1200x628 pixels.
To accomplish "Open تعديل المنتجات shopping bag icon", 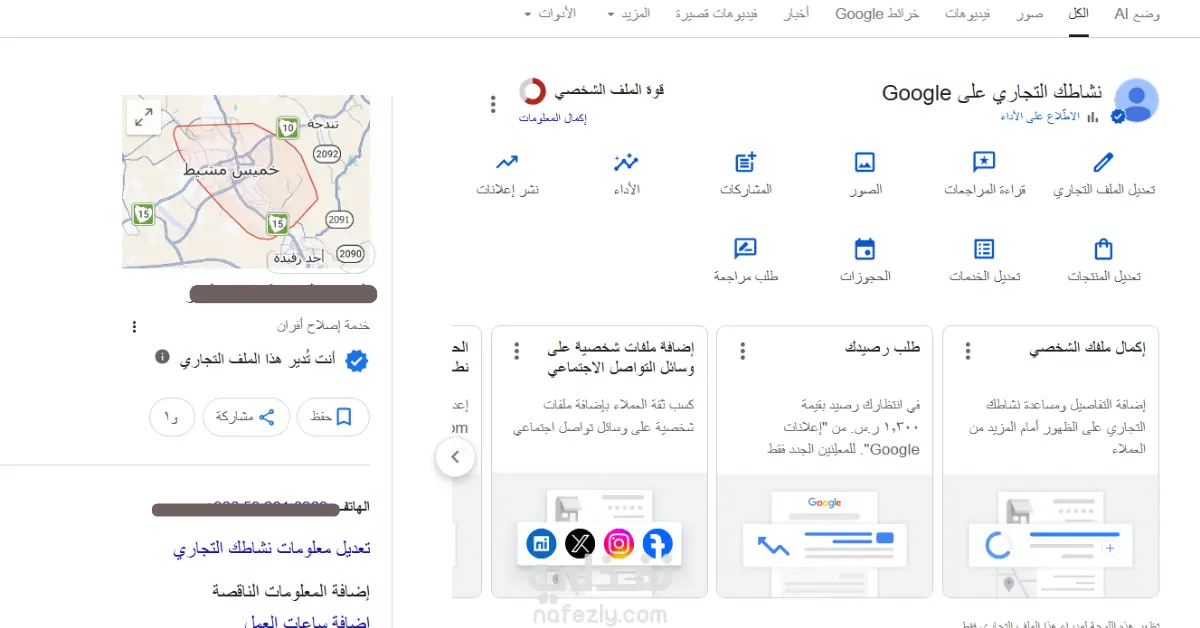I will 1103,249.
